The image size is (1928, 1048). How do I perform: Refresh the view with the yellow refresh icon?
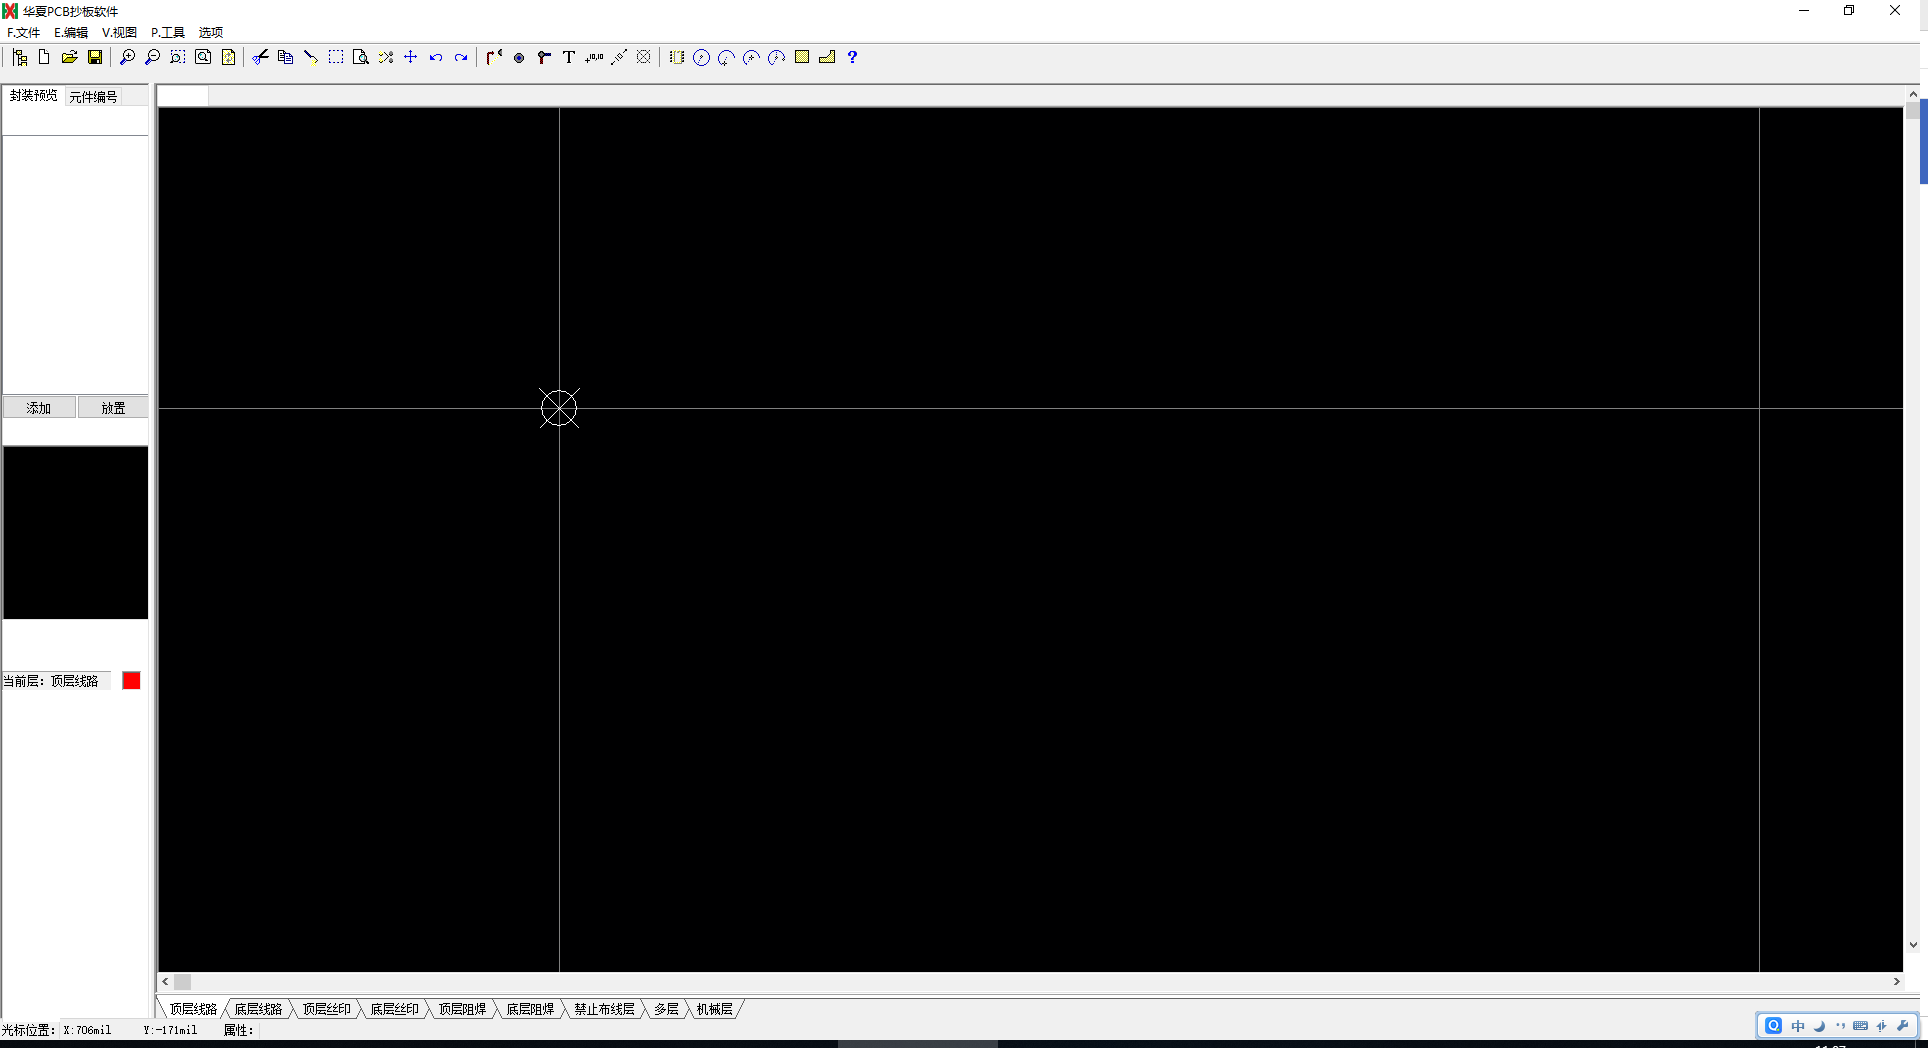tap(228, 57)
